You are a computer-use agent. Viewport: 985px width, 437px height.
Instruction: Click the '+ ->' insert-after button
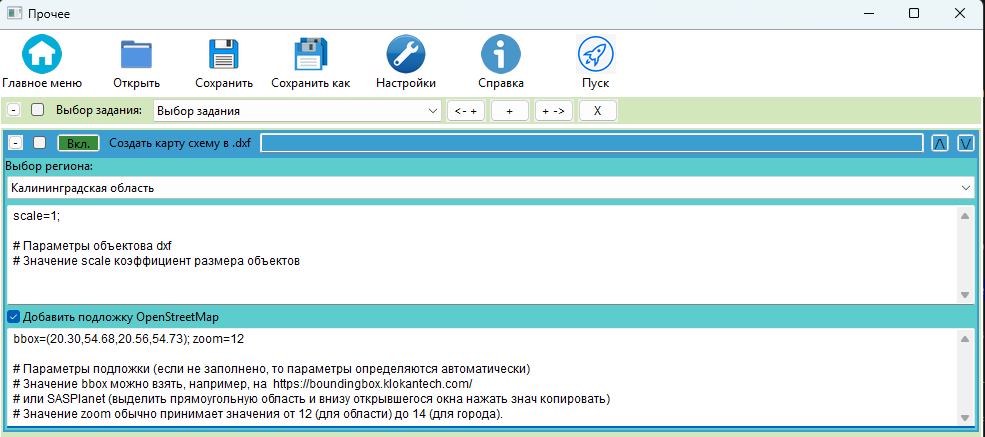553,111
